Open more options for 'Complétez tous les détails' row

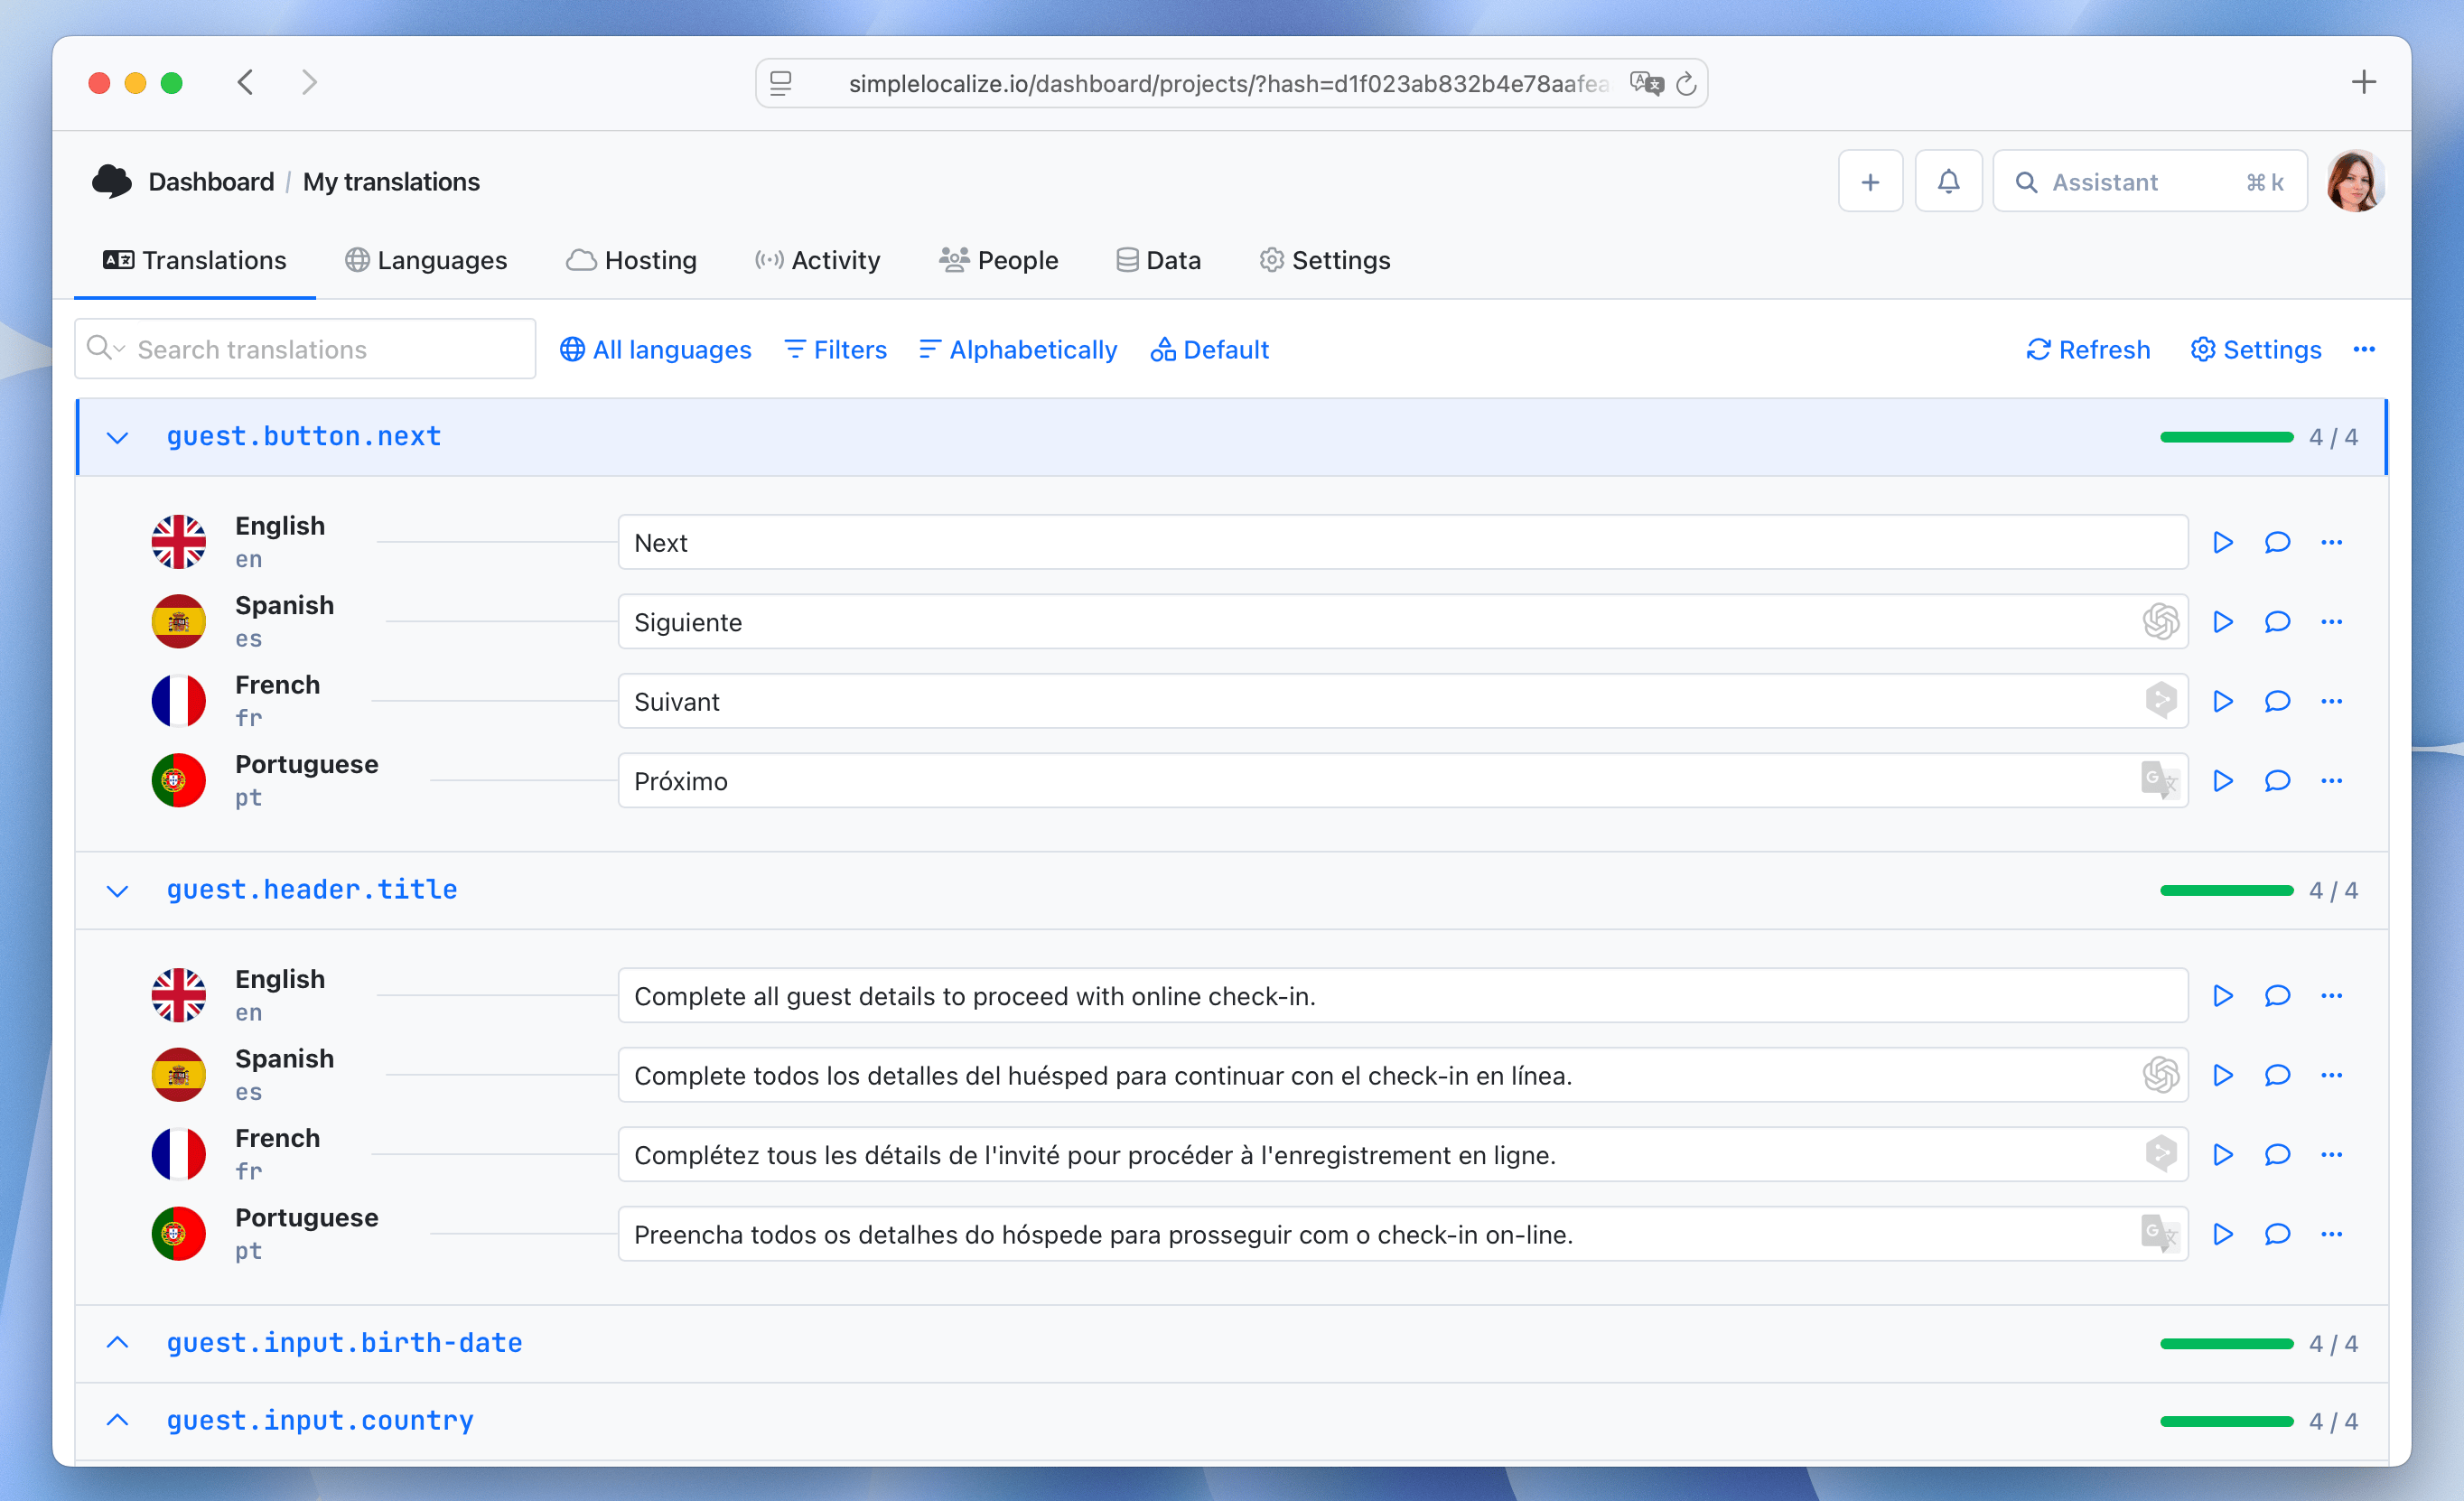[x=2331, y=1154]
